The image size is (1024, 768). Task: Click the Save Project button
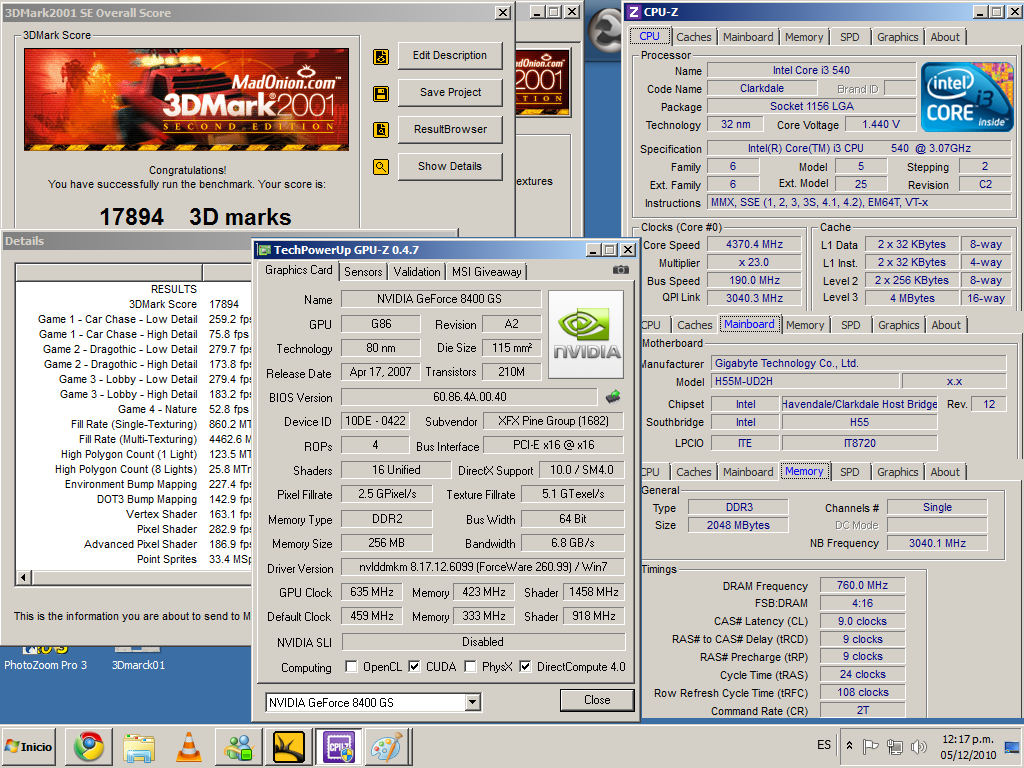click(x=450, y=93)
